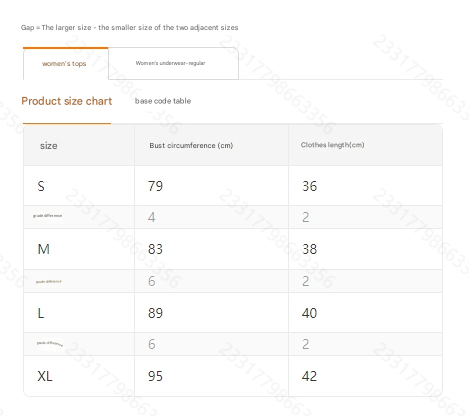The width and height of the screenshot is (469, 416).
Task: Open the Women's underwear-regular tab
Action: click(173, 63)
